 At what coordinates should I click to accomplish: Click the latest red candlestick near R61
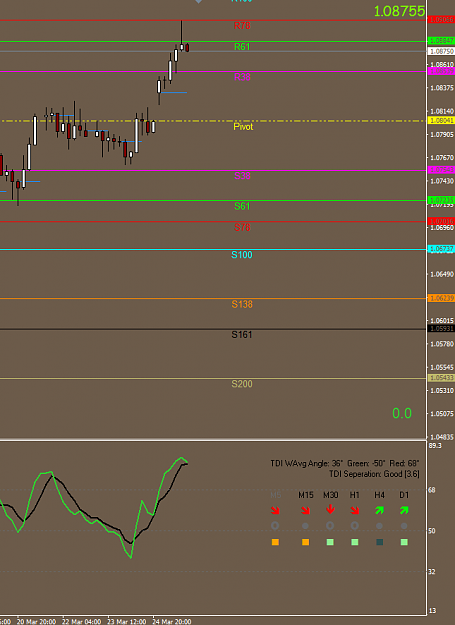pyautogui.click(x=187, y=47)
